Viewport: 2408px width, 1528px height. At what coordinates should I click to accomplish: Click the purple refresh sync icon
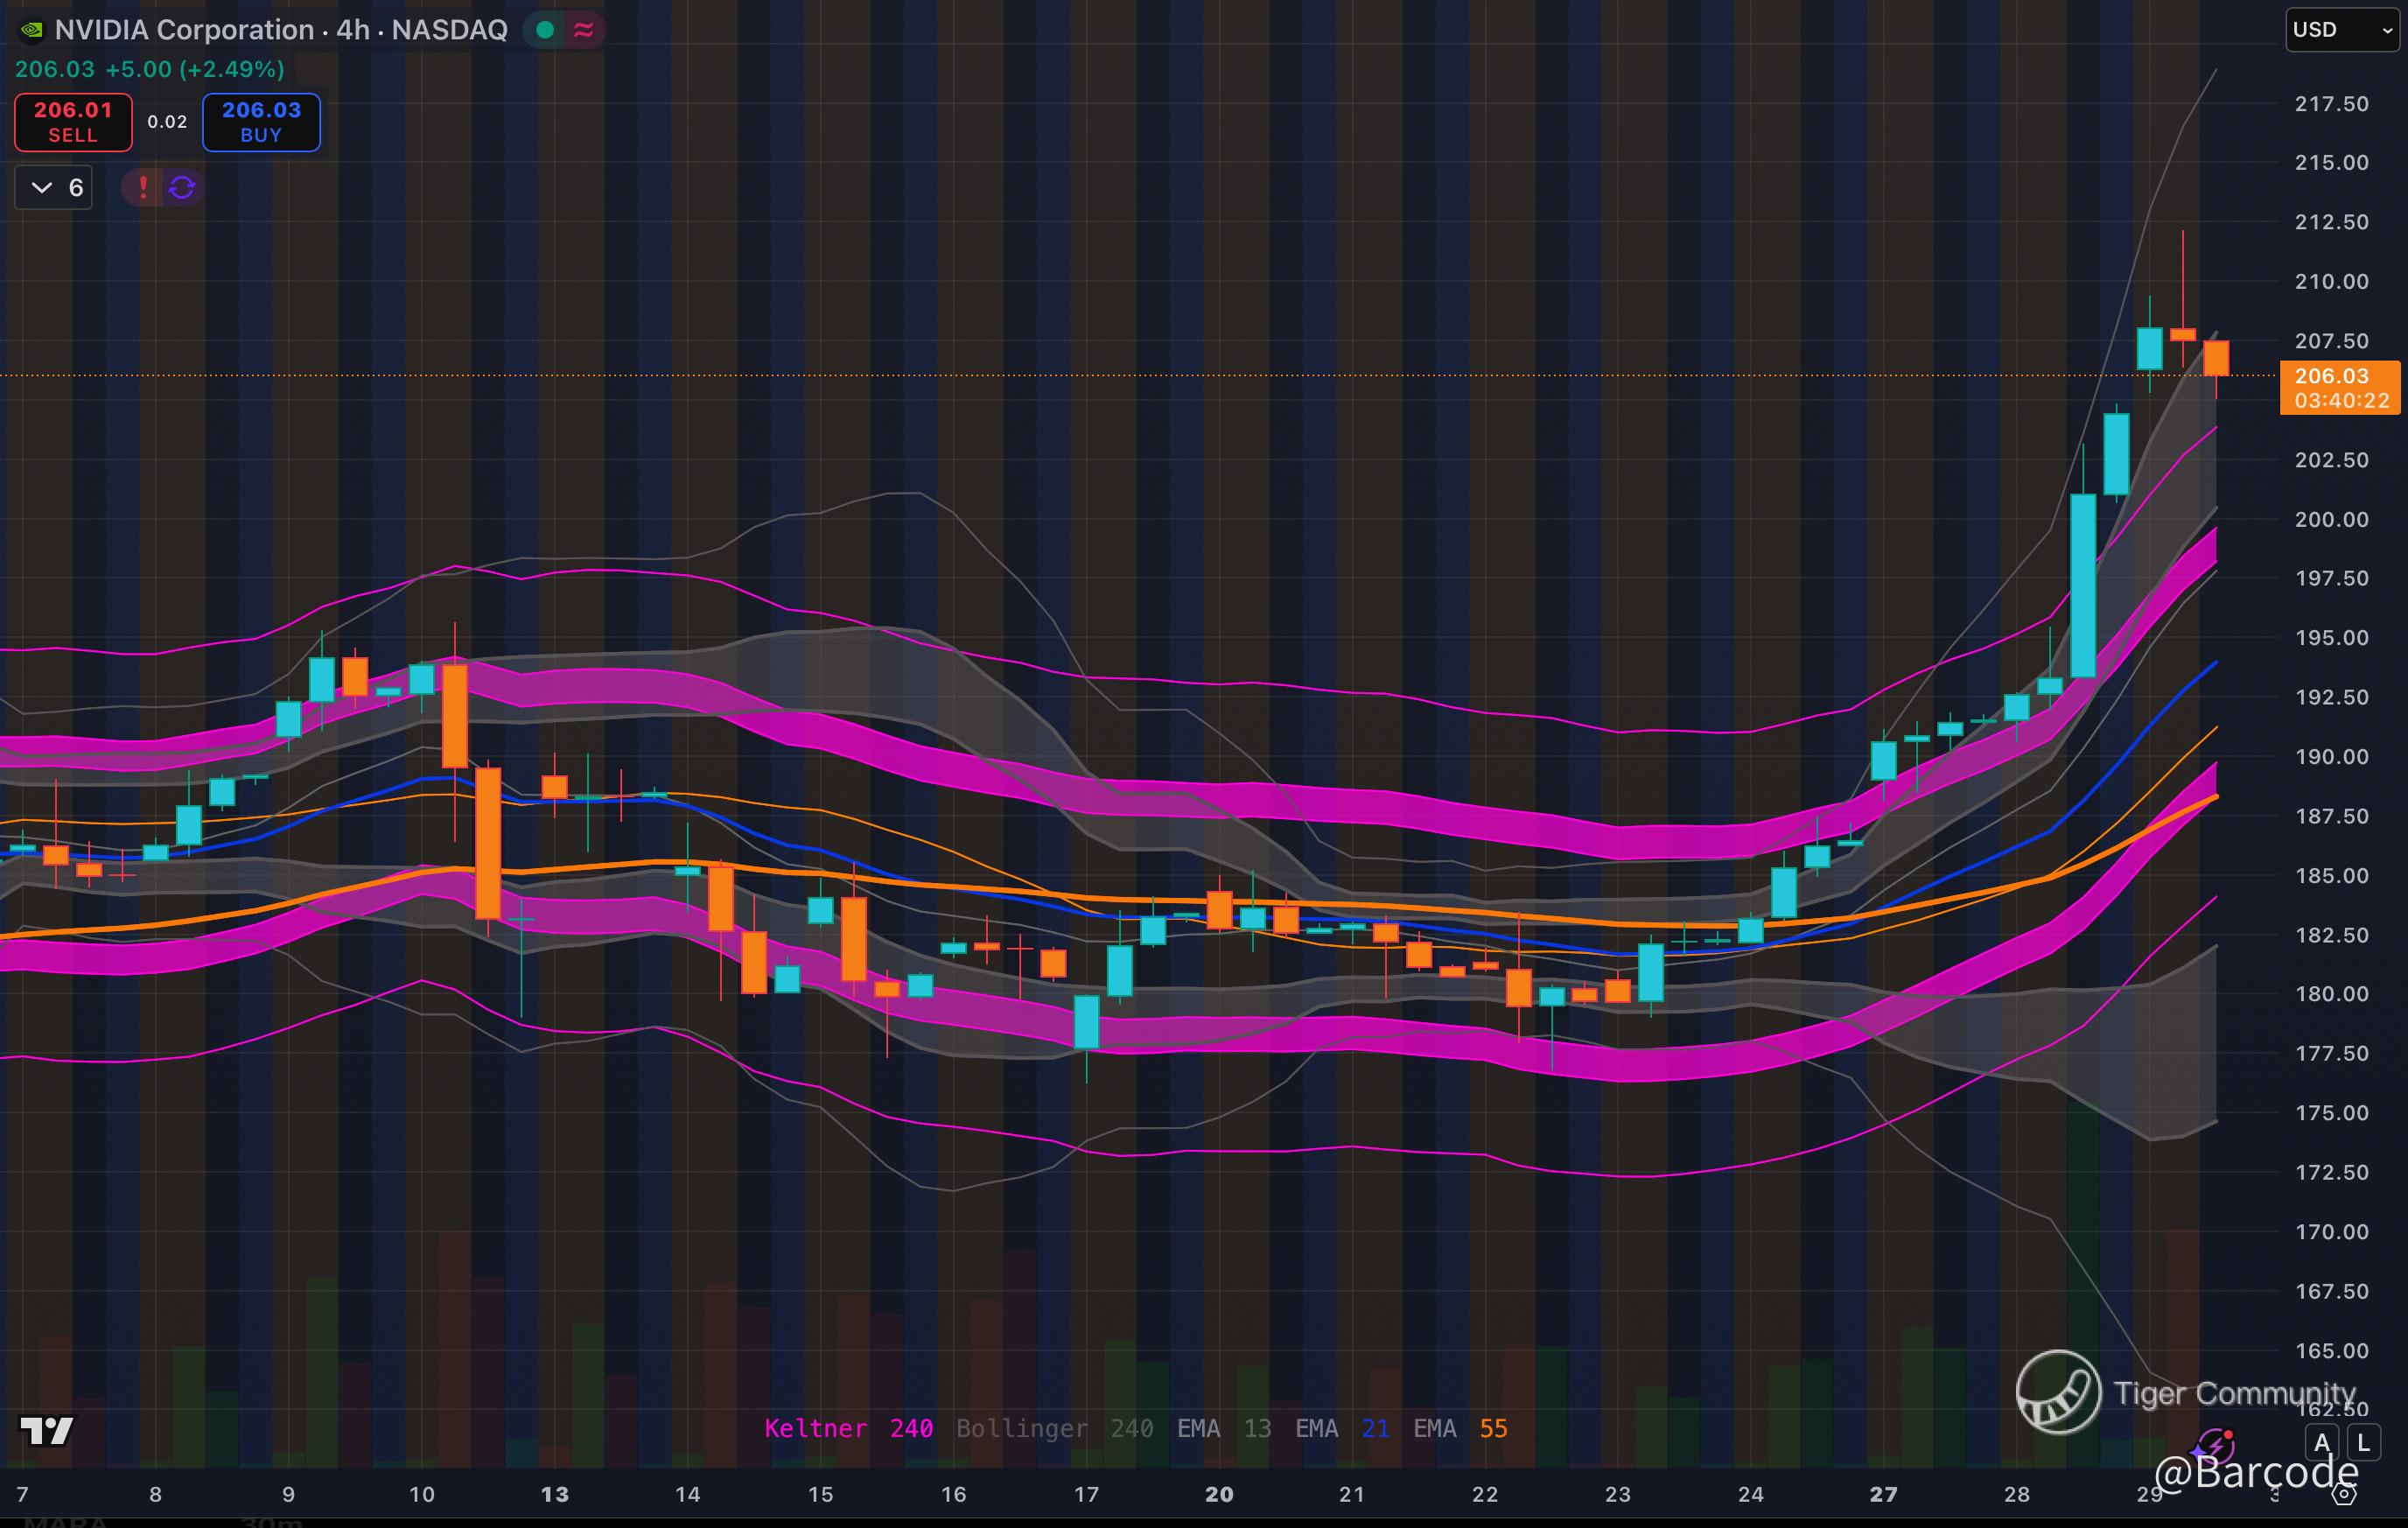coord(182,187)
